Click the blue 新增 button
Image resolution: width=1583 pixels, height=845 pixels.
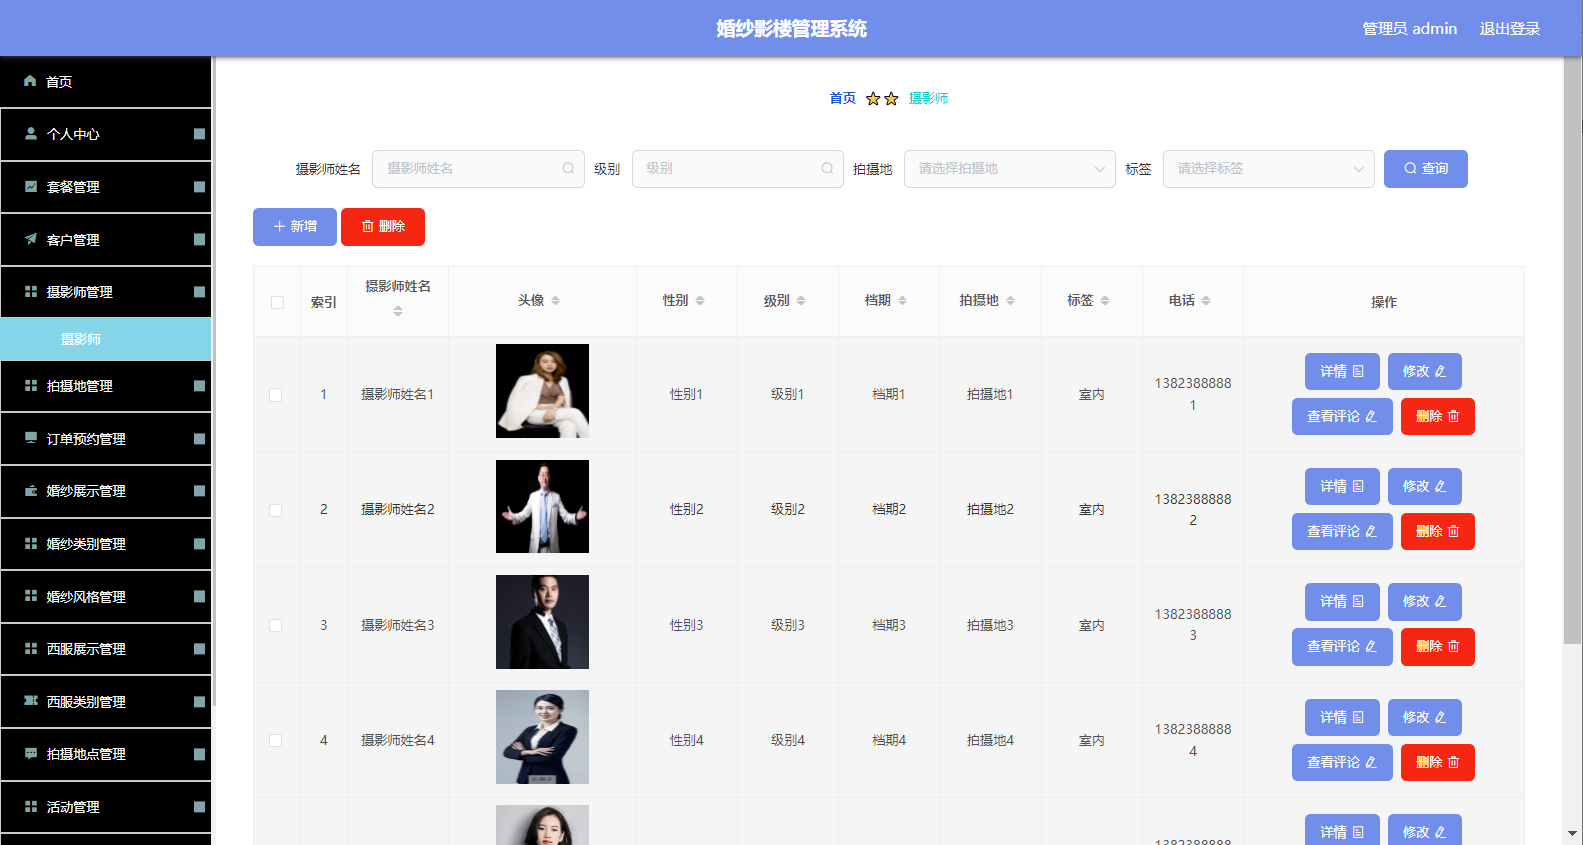point(295,227)
